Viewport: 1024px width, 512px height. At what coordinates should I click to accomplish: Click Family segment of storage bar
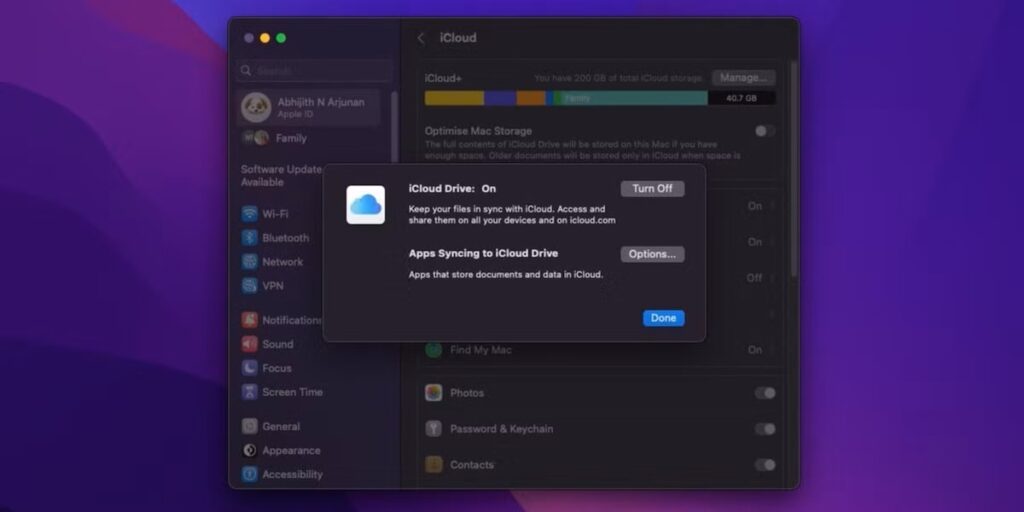(632, 98)
